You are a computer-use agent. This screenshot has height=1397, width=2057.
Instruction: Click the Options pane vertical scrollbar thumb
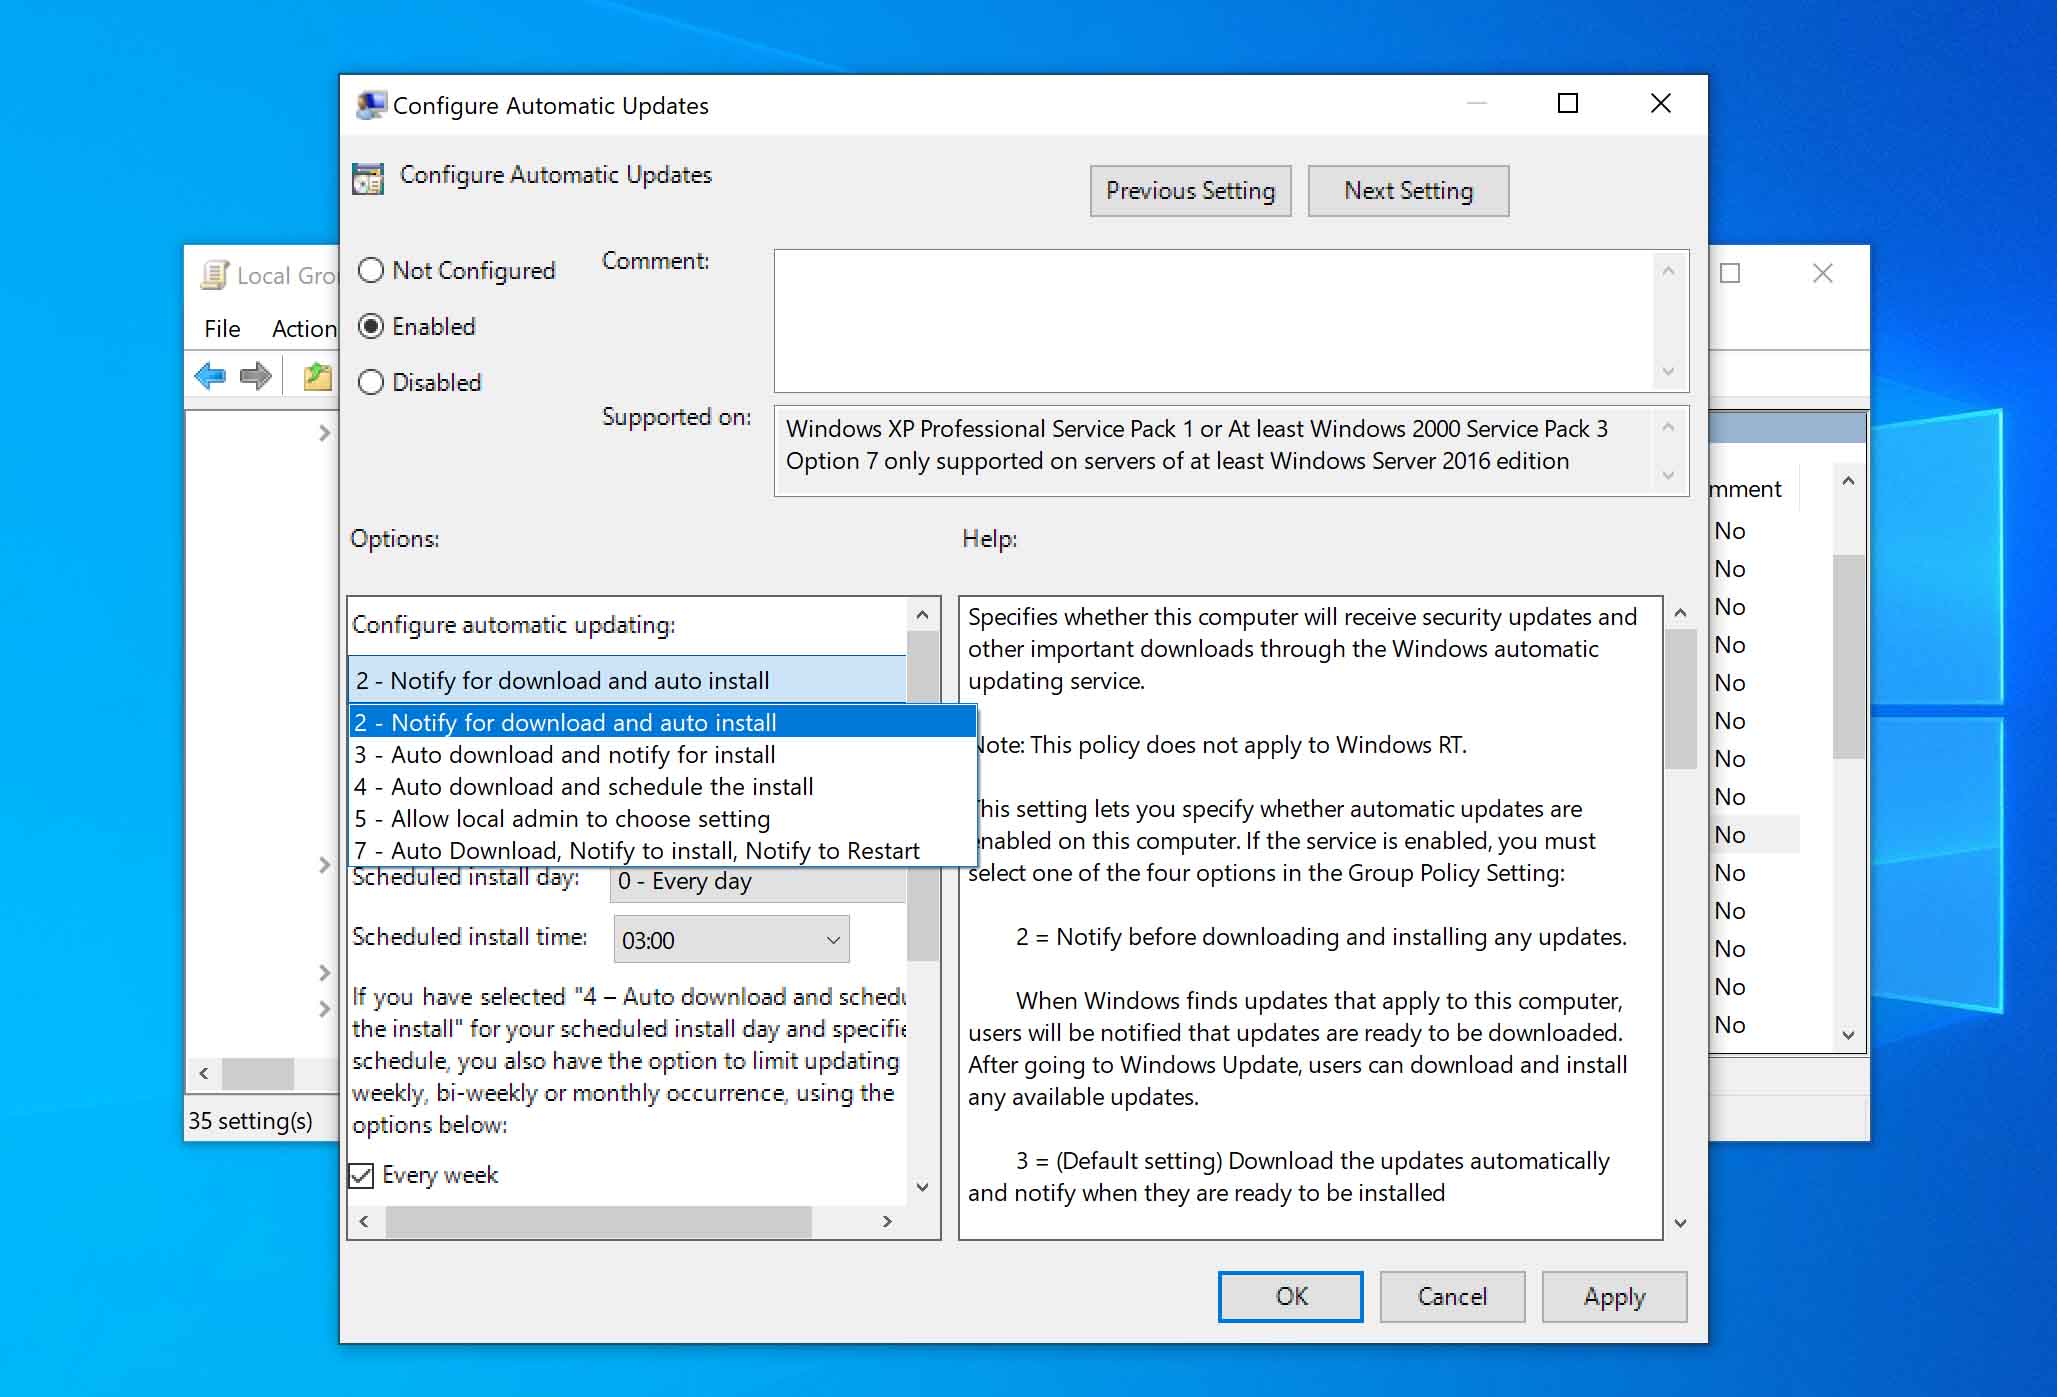pyautogui.click(x=923, y=796)
